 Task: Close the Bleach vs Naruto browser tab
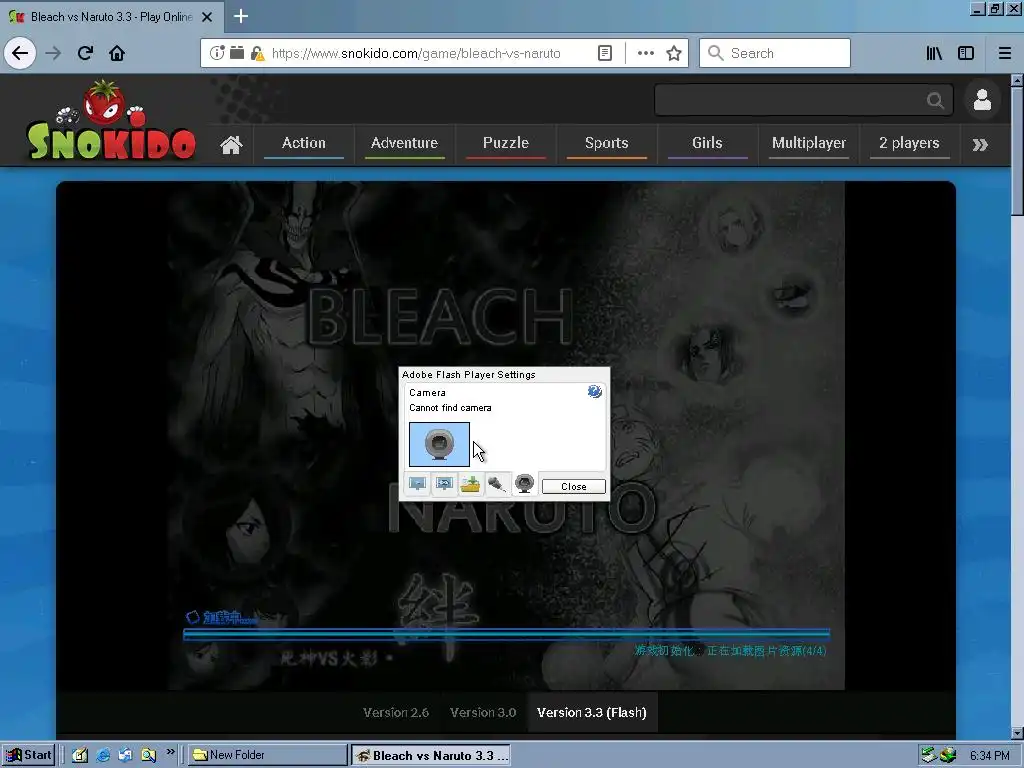(207, 17)
